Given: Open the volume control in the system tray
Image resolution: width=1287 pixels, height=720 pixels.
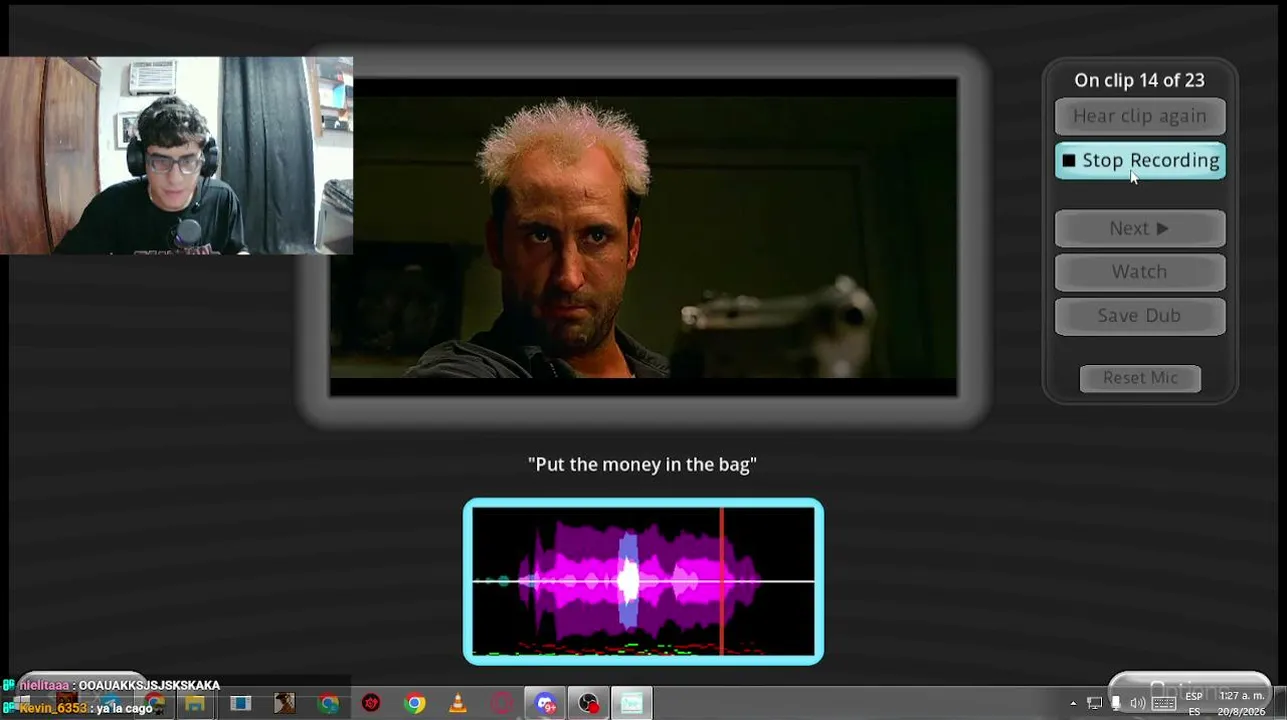Looking at the screenshot, I should pos(1137,704).
